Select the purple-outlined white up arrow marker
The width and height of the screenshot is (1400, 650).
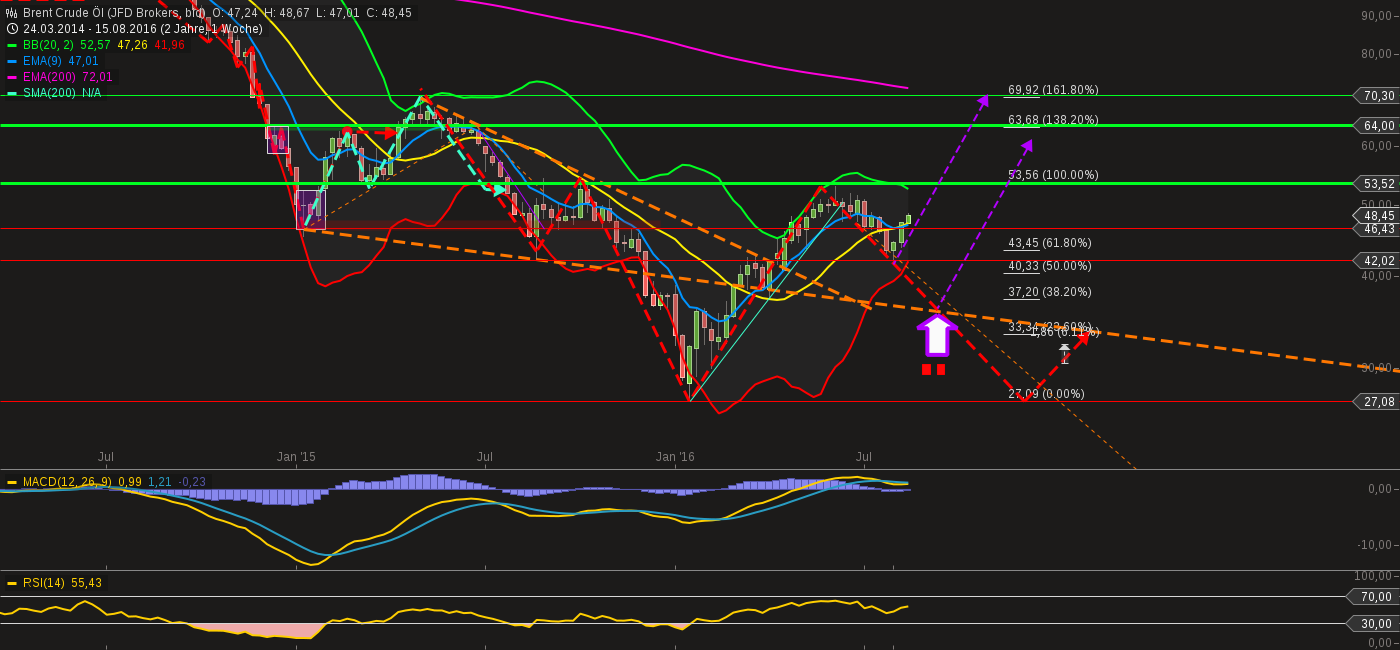pyautogui.click(x=937, y=335)
